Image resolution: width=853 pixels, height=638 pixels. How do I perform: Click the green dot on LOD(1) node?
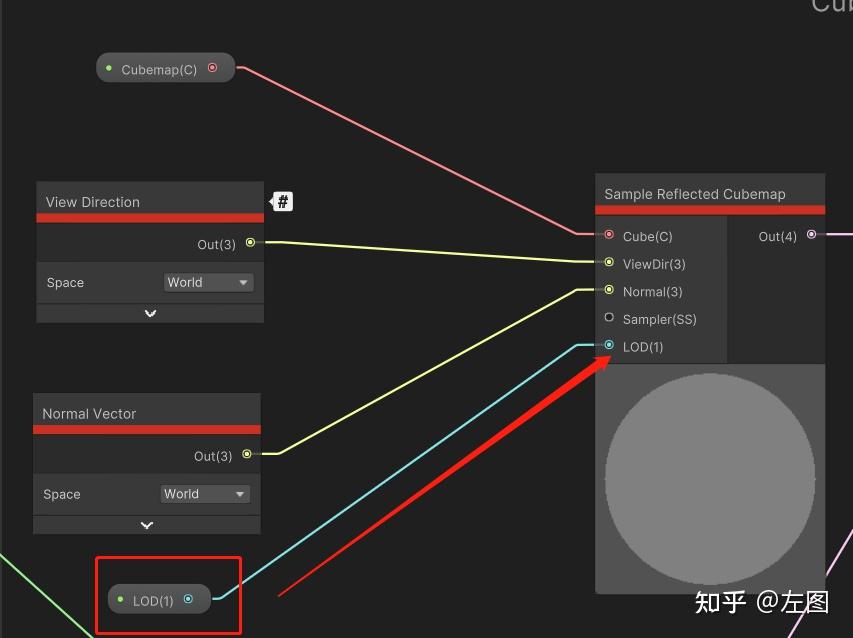point(119,599)
